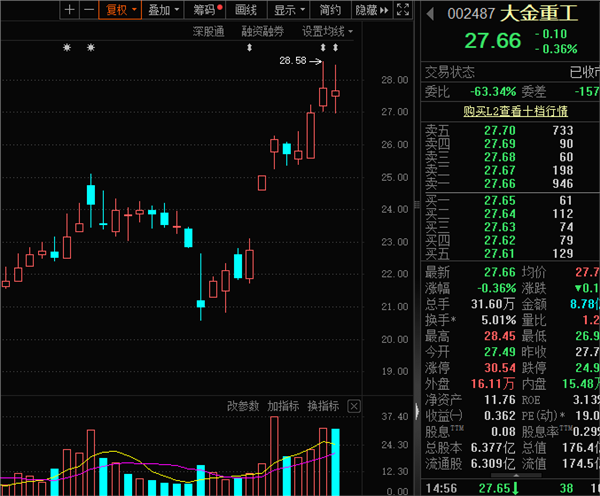Viewport: 600px width, 496px height.
Task: Click the 总手 value 31.60万
Action: [x=493, y=304]
